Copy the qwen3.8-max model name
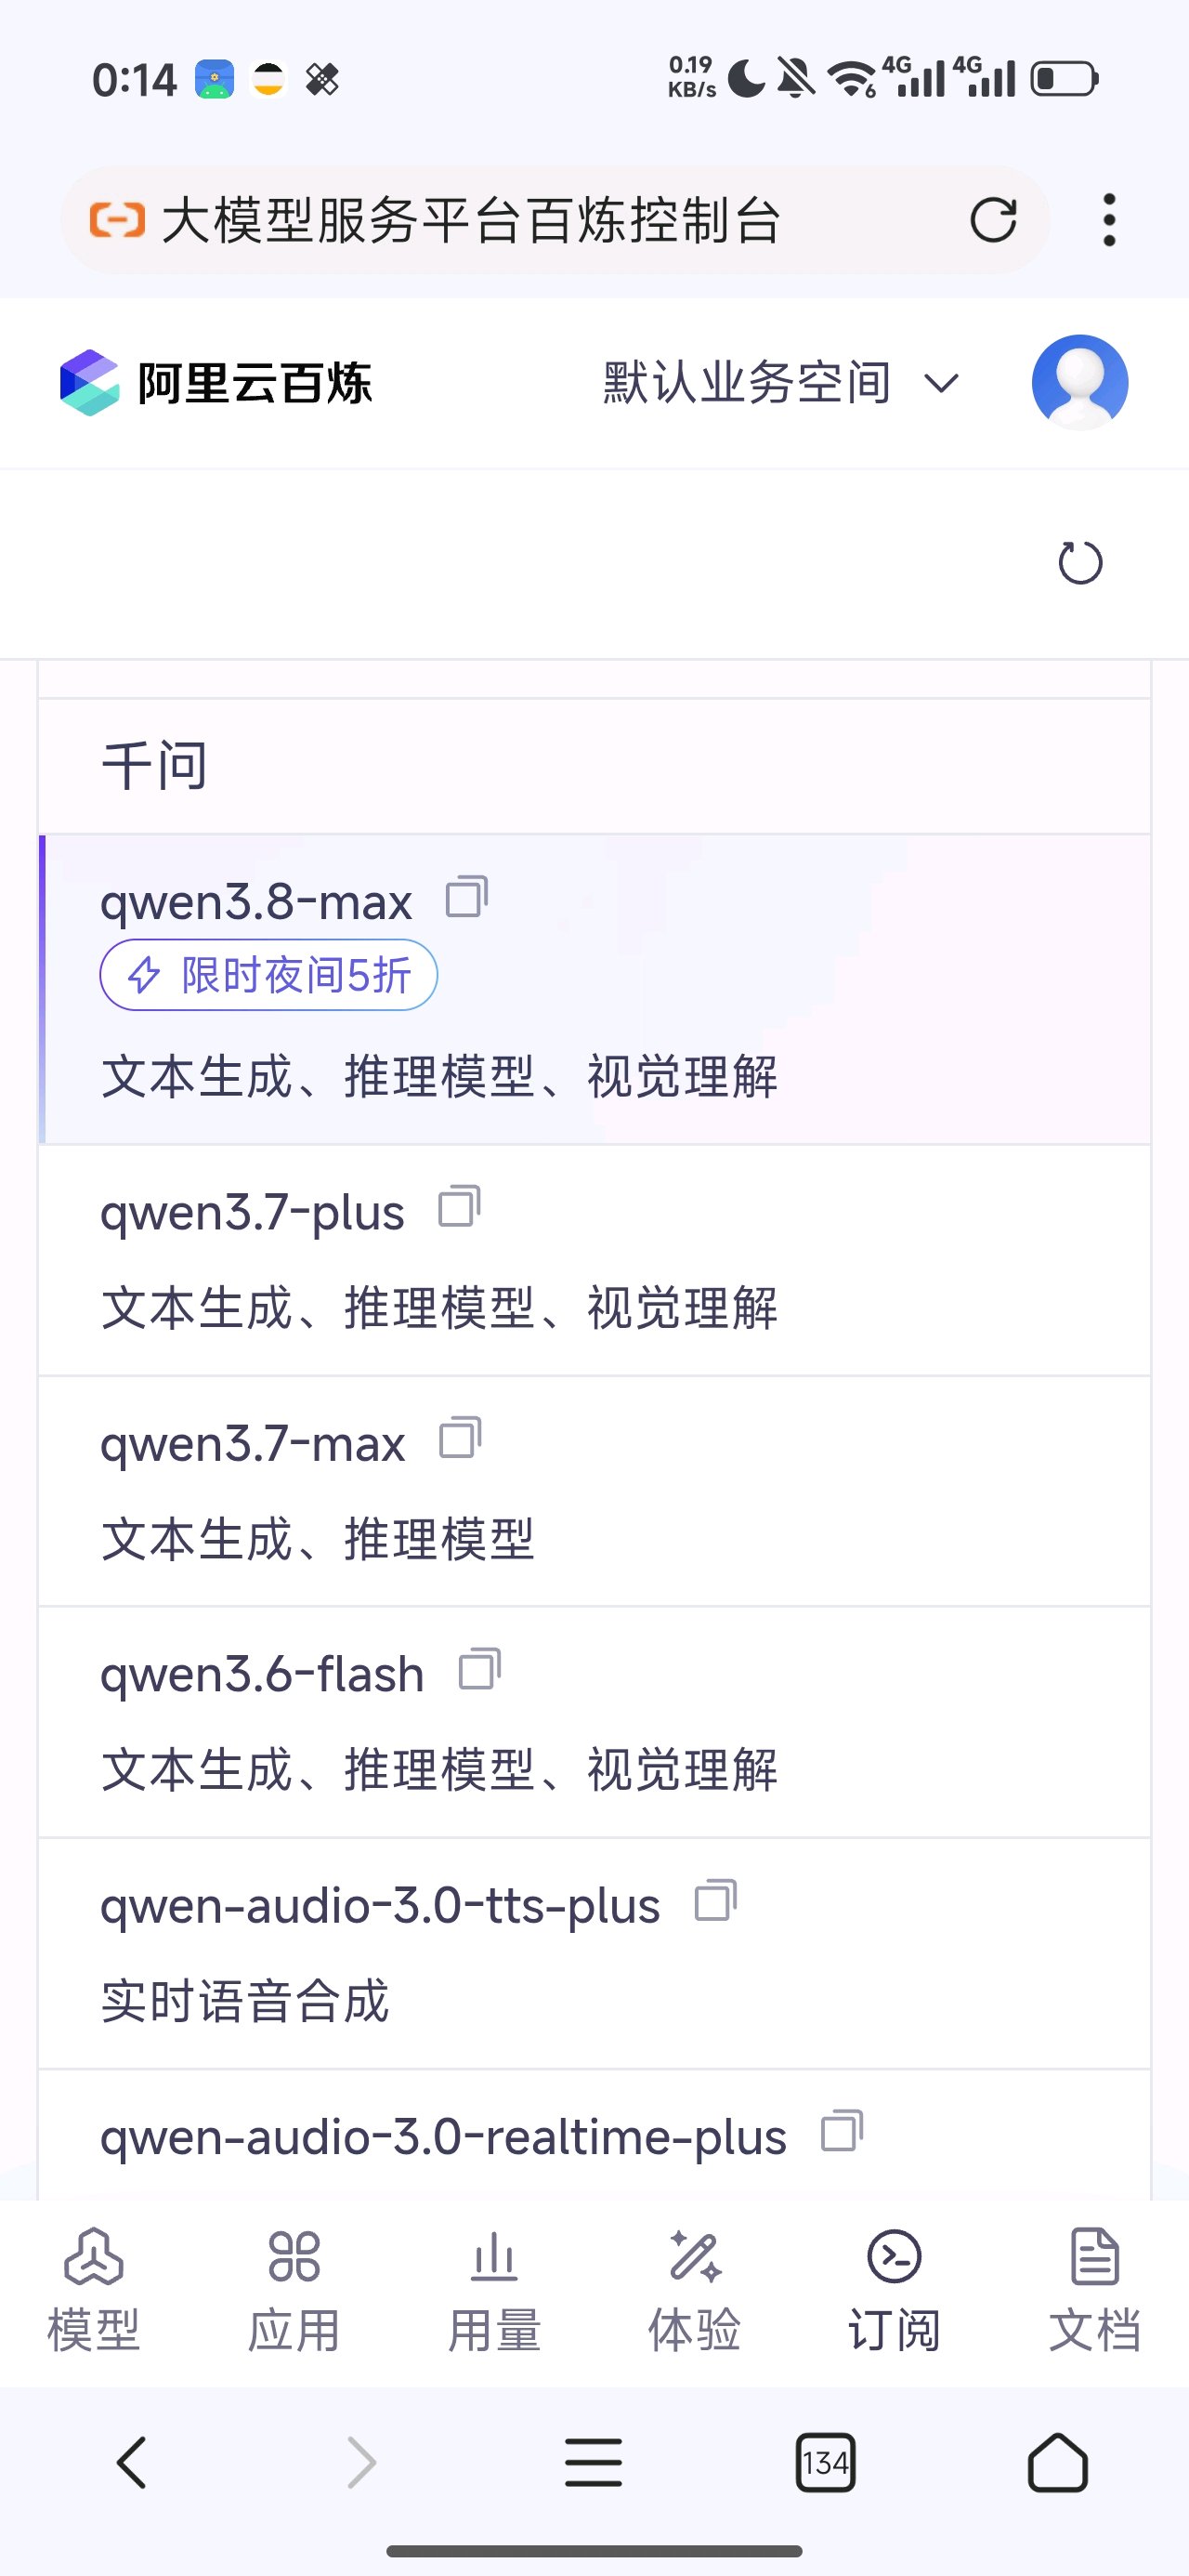Image resolution: width=1189 pixels, height=2576 pixels. coord(467,897)
